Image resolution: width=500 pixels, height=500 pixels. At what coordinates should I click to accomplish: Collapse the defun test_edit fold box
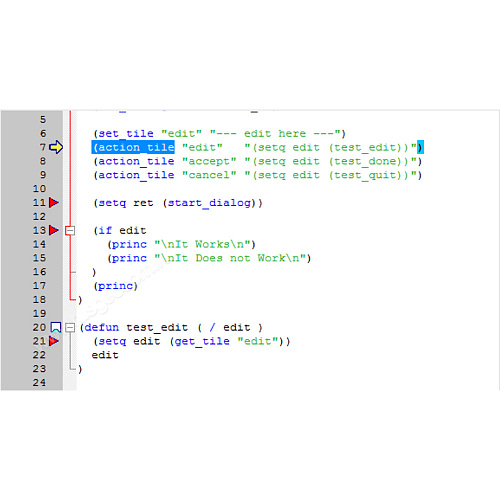coord(70,328)
